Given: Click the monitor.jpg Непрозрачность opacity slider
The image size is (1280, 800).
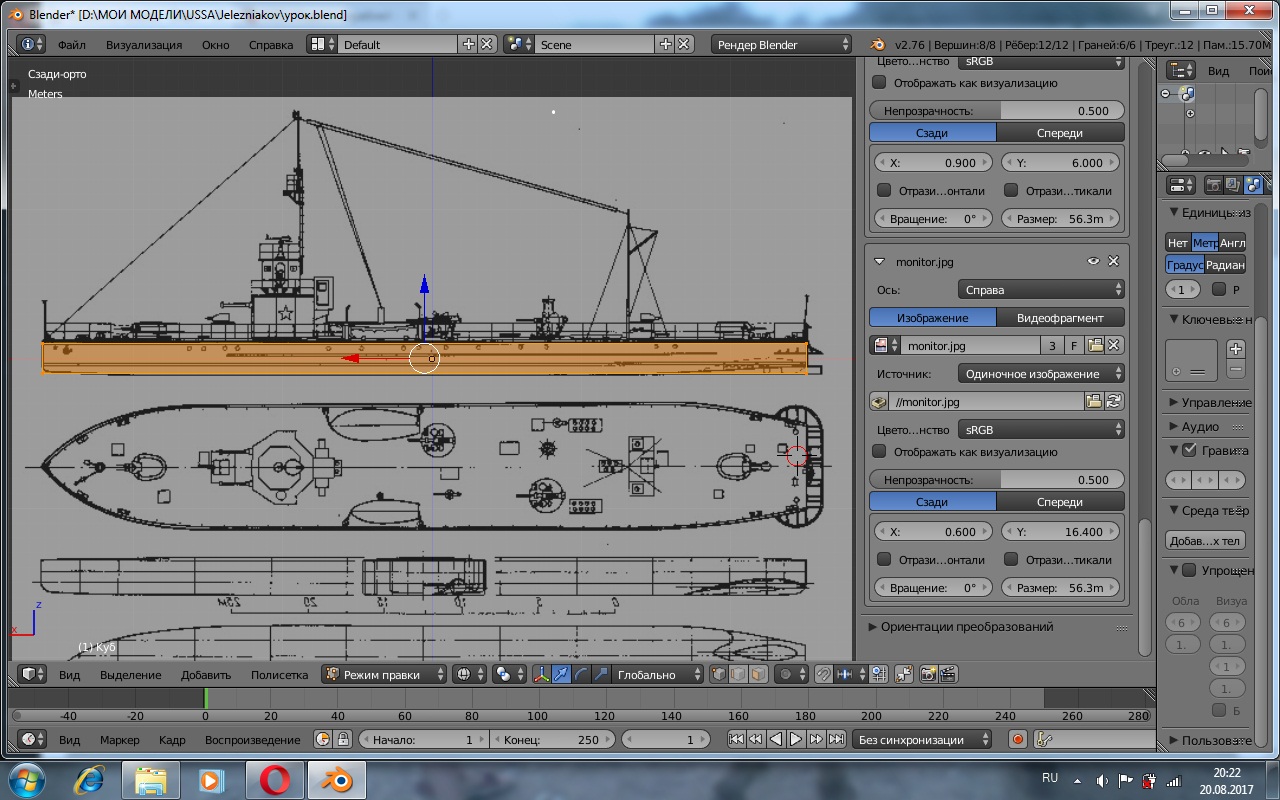Looking at the screenshot, I should pos(996,480).
